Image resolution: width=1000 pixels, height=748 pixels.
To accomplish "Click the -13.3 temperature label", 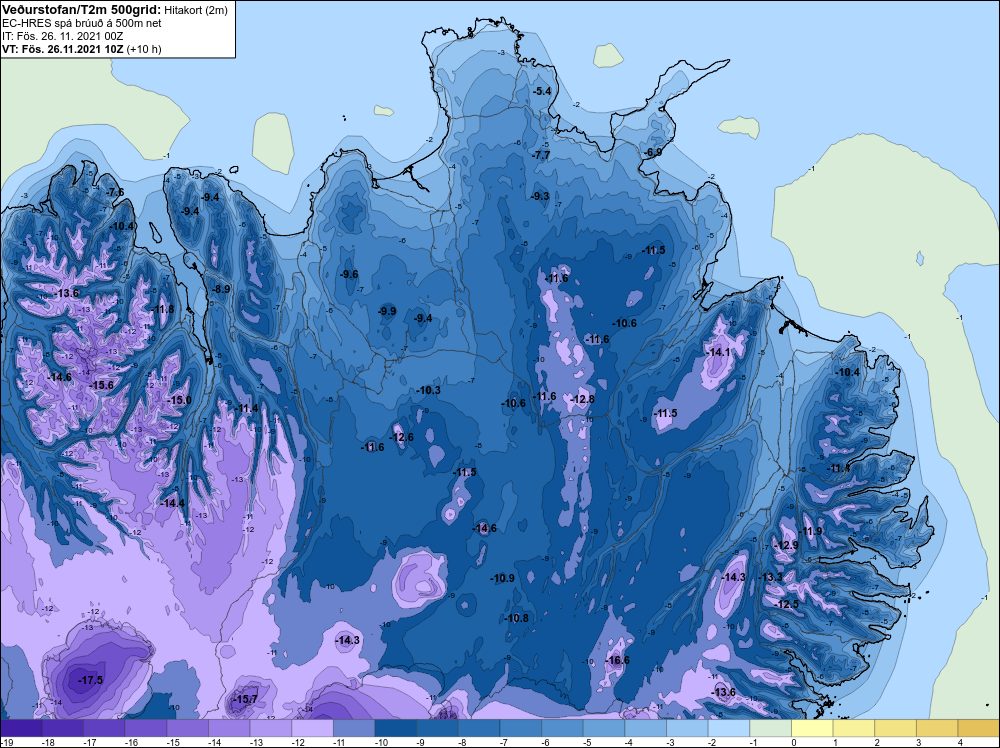I will (x=770, y=577).
